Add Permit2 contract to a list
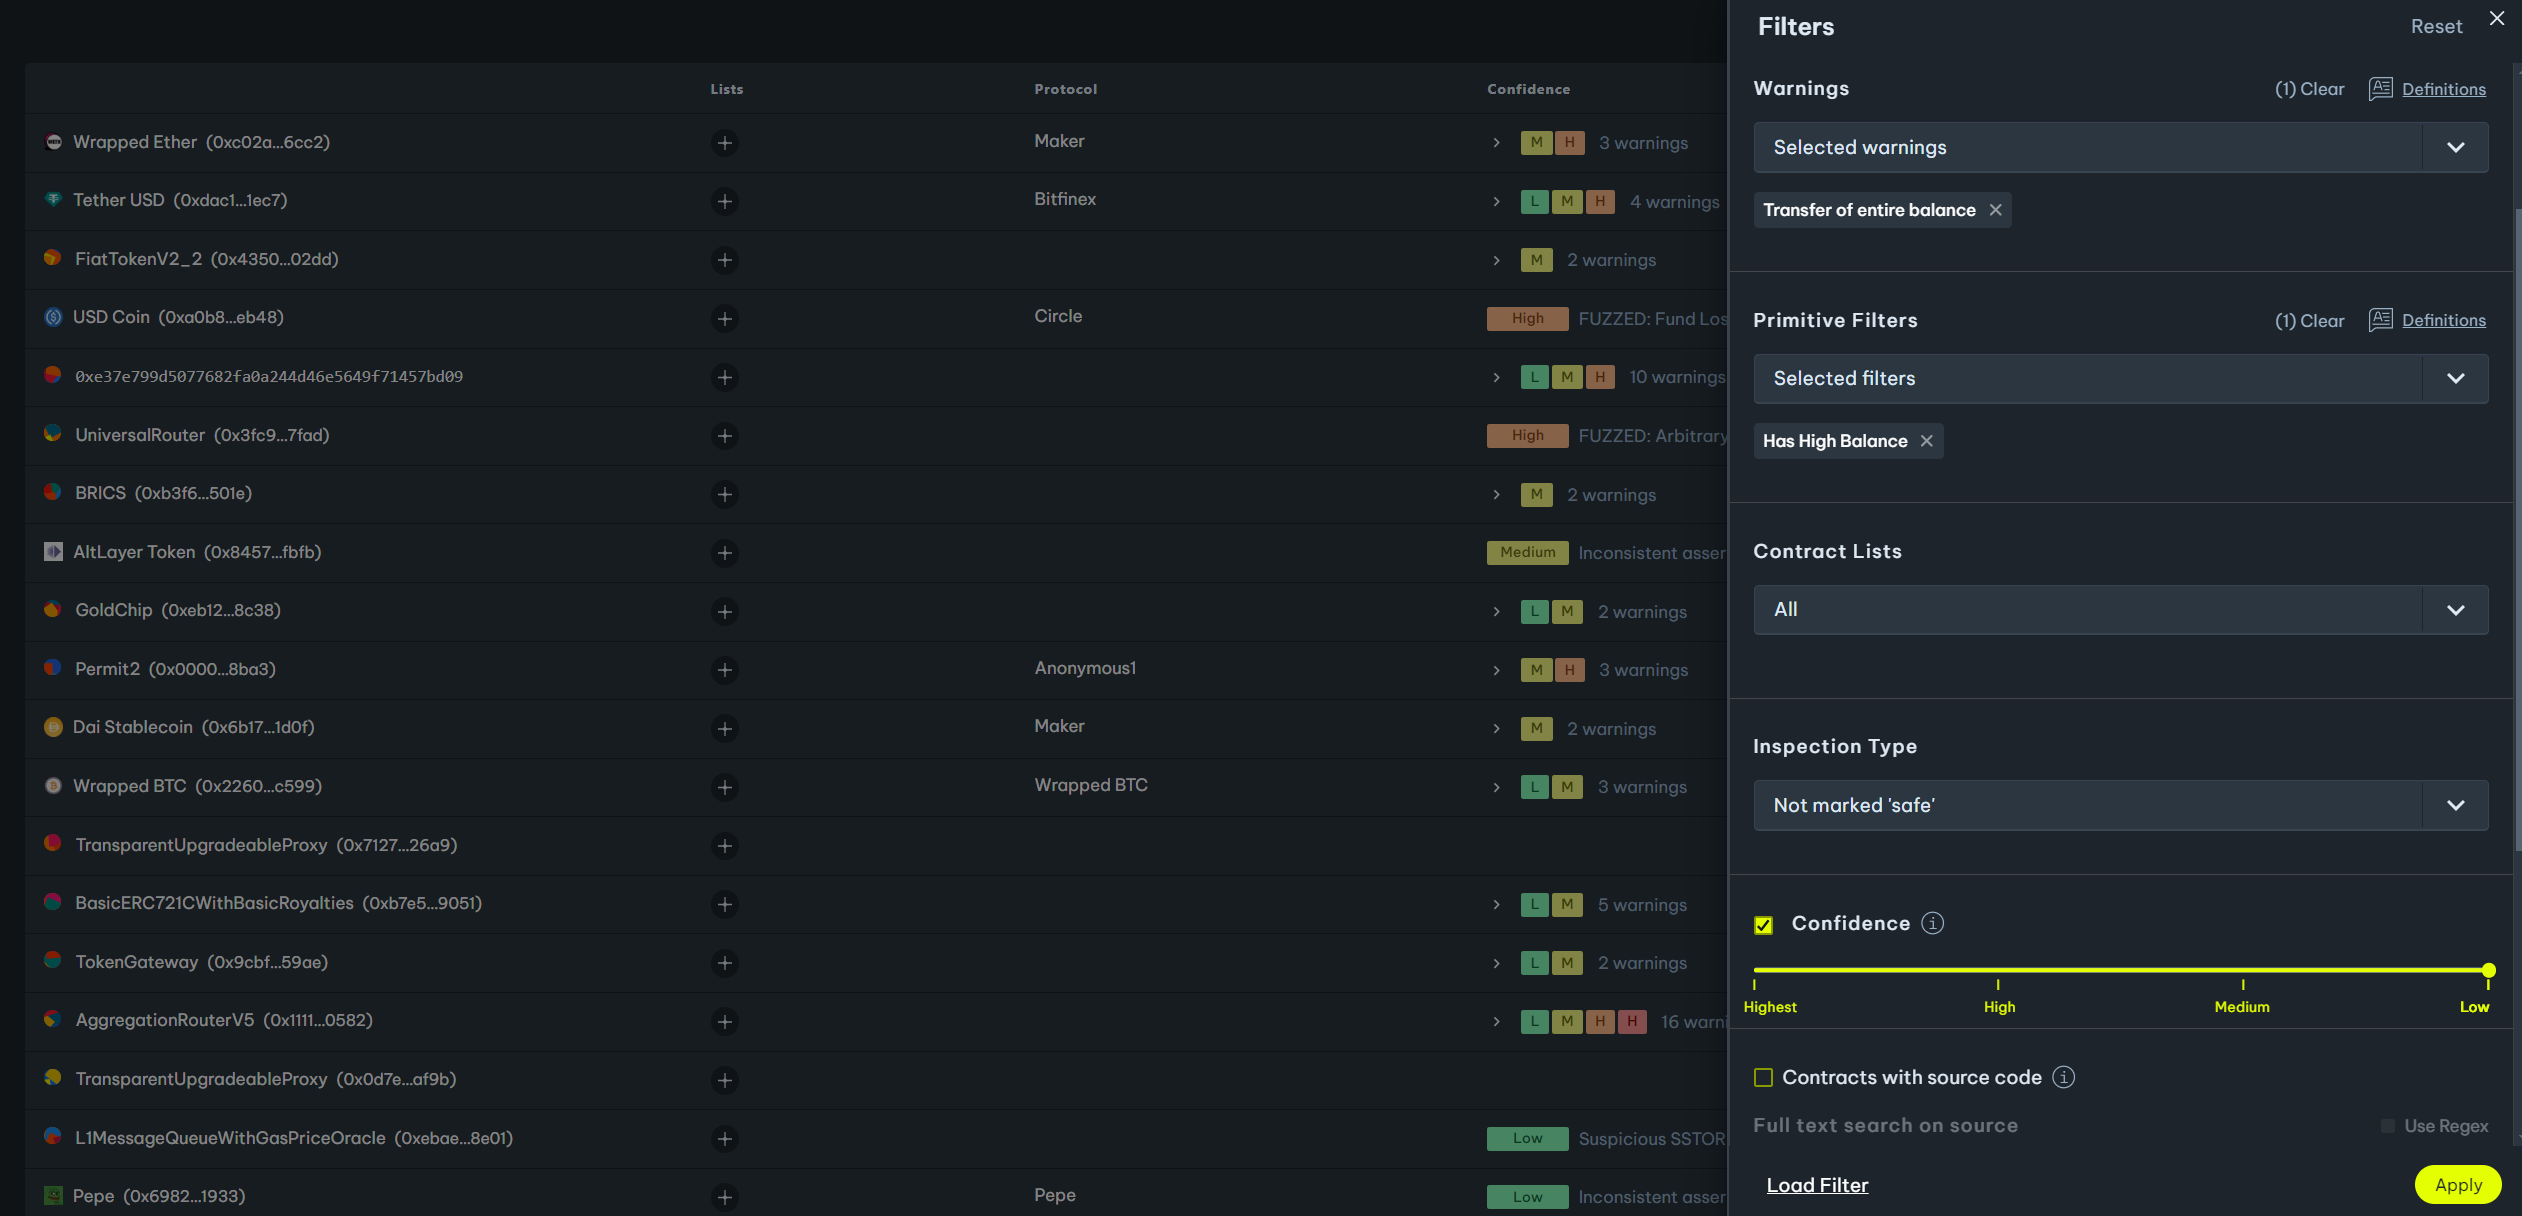The image size is (2522, 1216). [x=724, y=670]
